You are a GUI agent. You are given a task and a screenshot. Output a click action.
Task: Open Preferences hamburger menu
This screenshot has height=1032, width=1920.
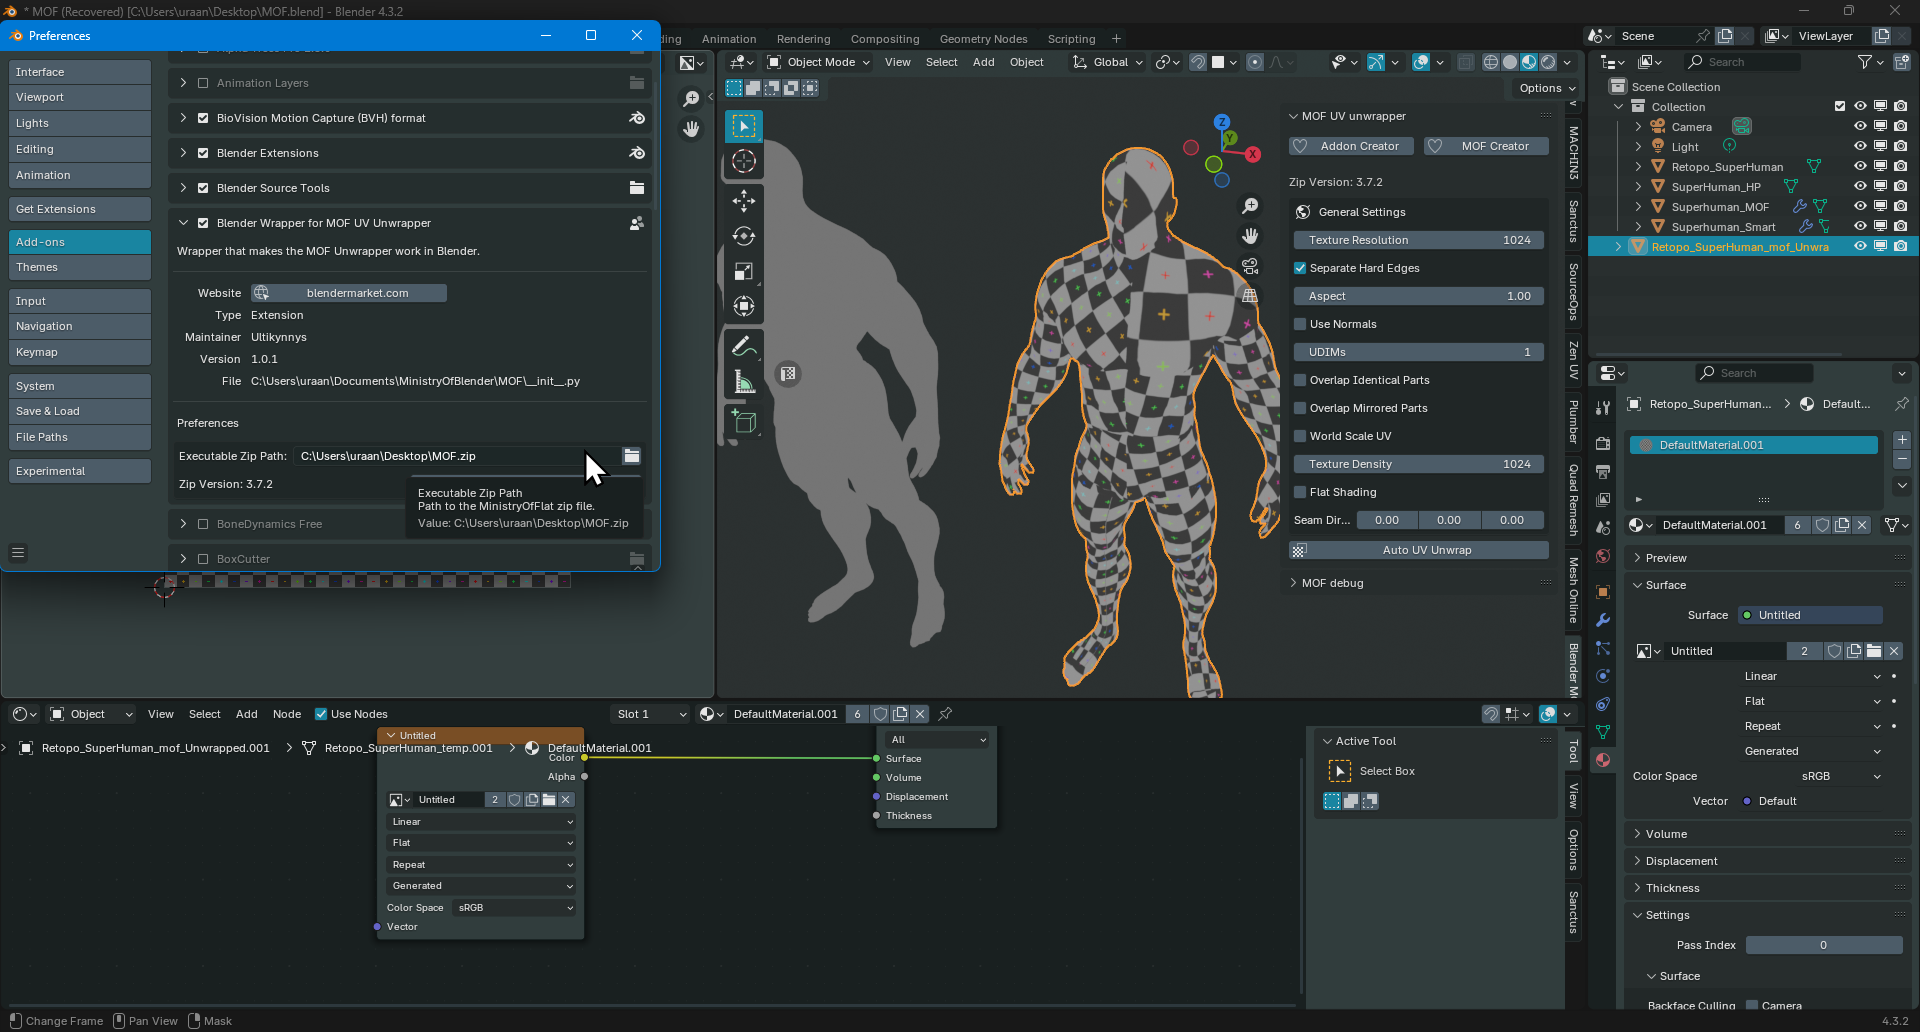[18, 552]
